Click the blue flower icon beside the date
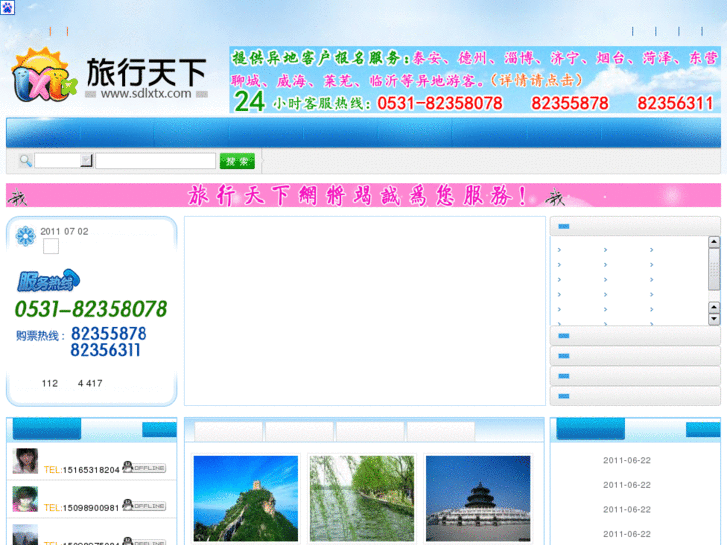Image resolution: width=727 pixels, height=545 pixels. coord(26,236)
